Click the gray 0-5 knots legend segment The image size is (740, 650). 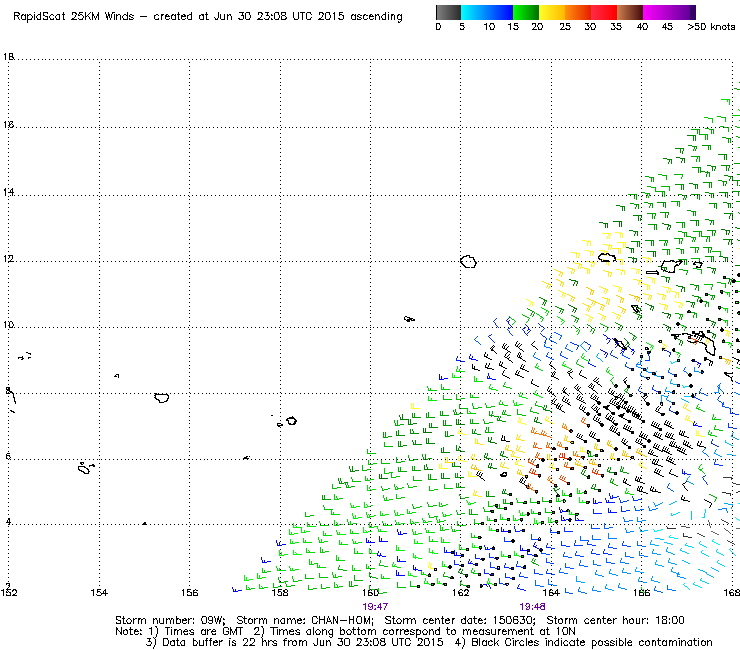[x=448, y=12]
